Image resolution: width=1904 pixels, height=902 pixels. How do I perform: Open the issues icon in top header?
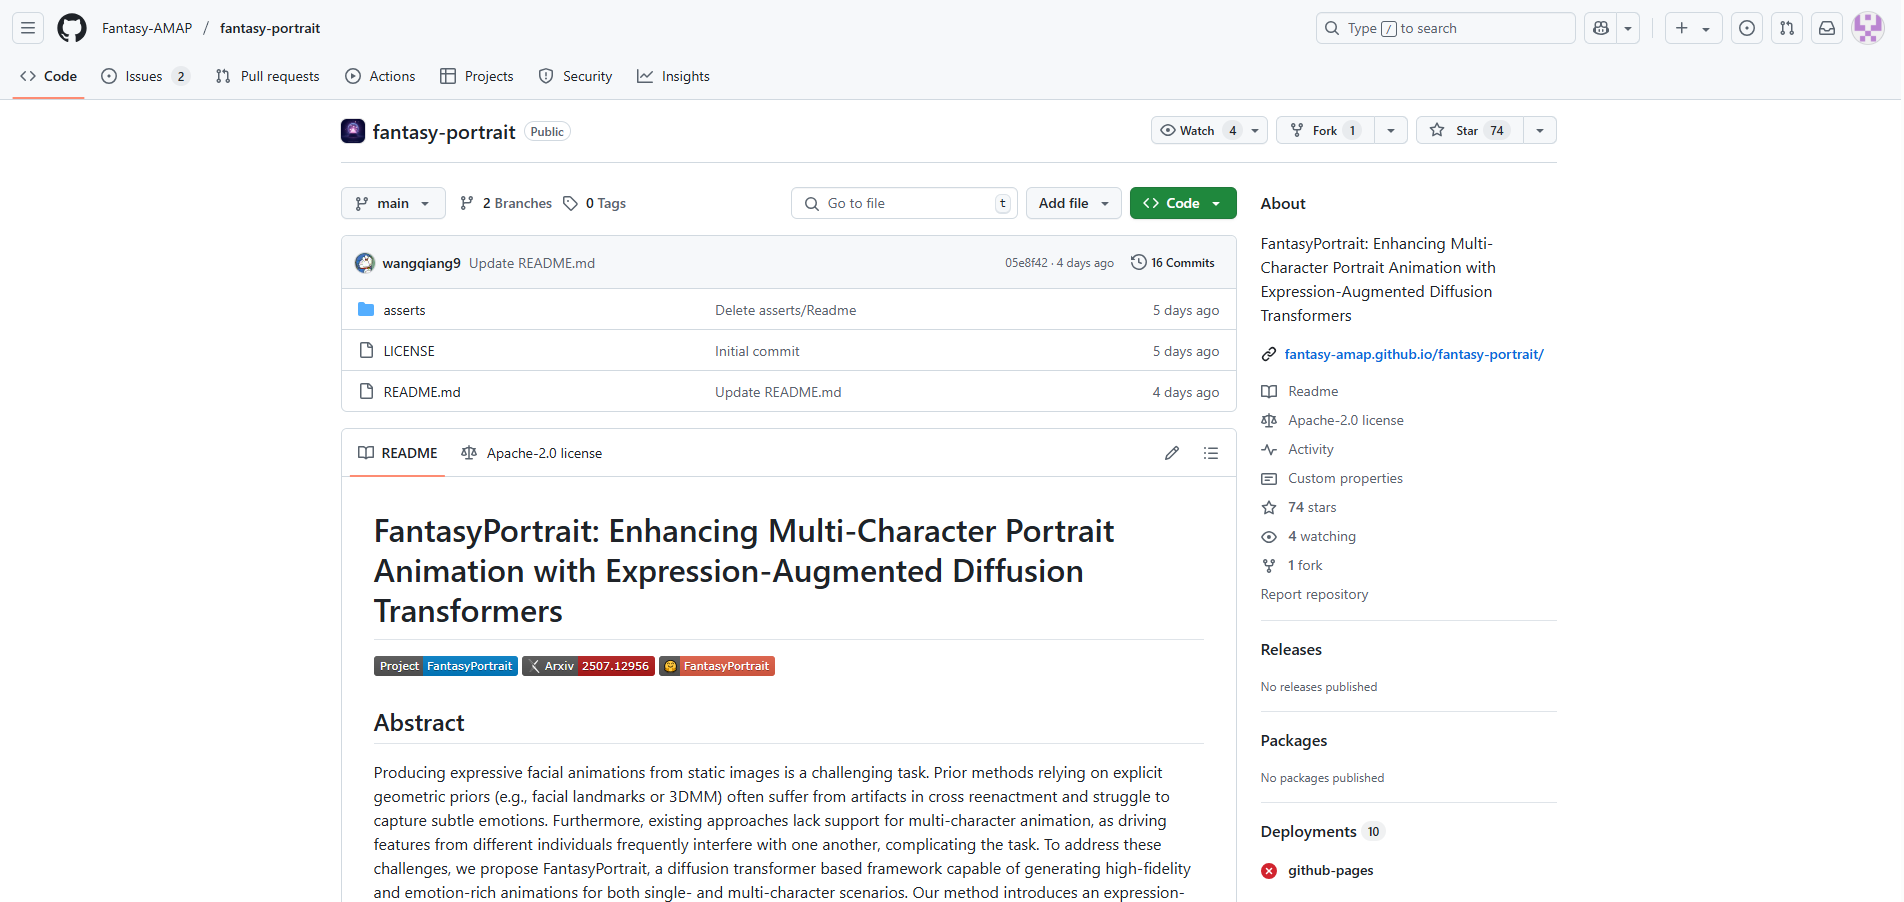click(1747, 28)
